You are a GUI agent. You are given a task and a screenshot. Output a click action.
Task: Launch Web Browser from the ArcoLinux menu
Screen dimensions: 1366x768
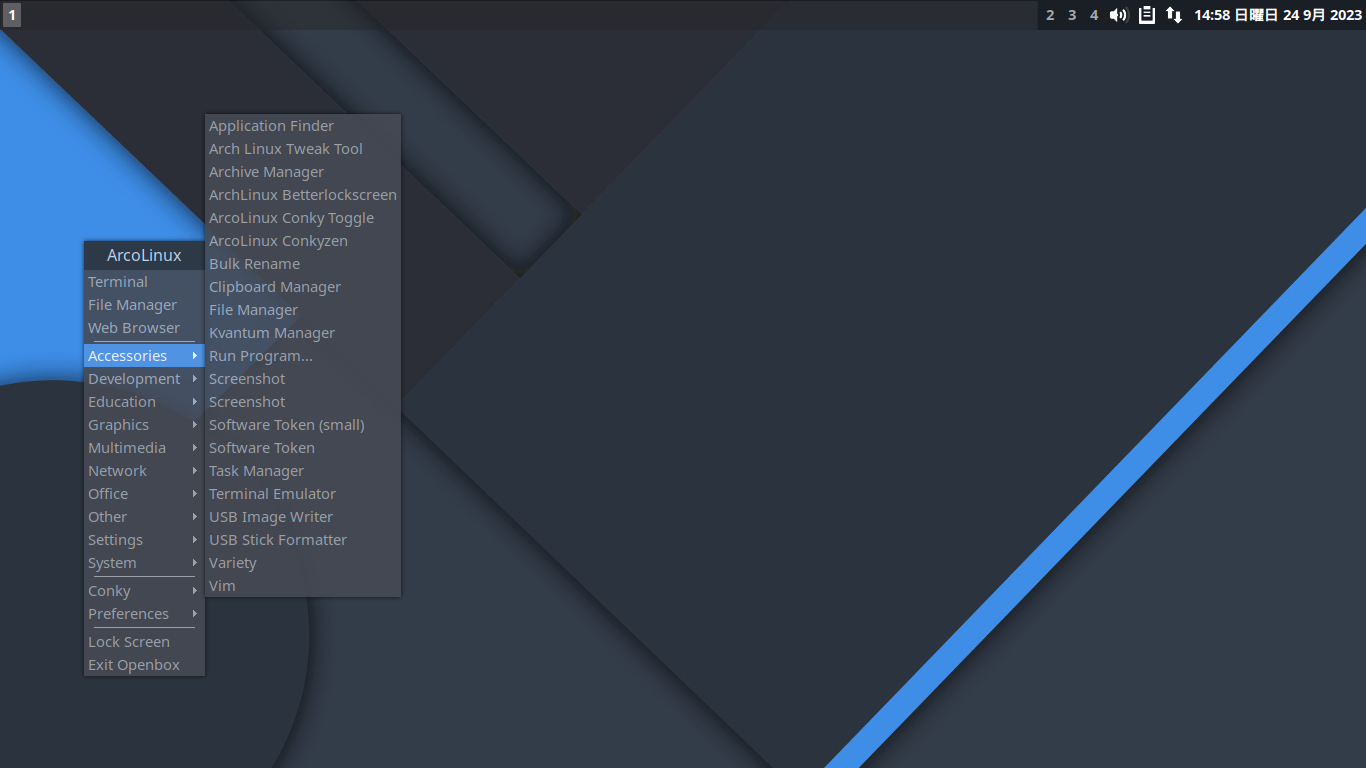(x=144, y=328)
